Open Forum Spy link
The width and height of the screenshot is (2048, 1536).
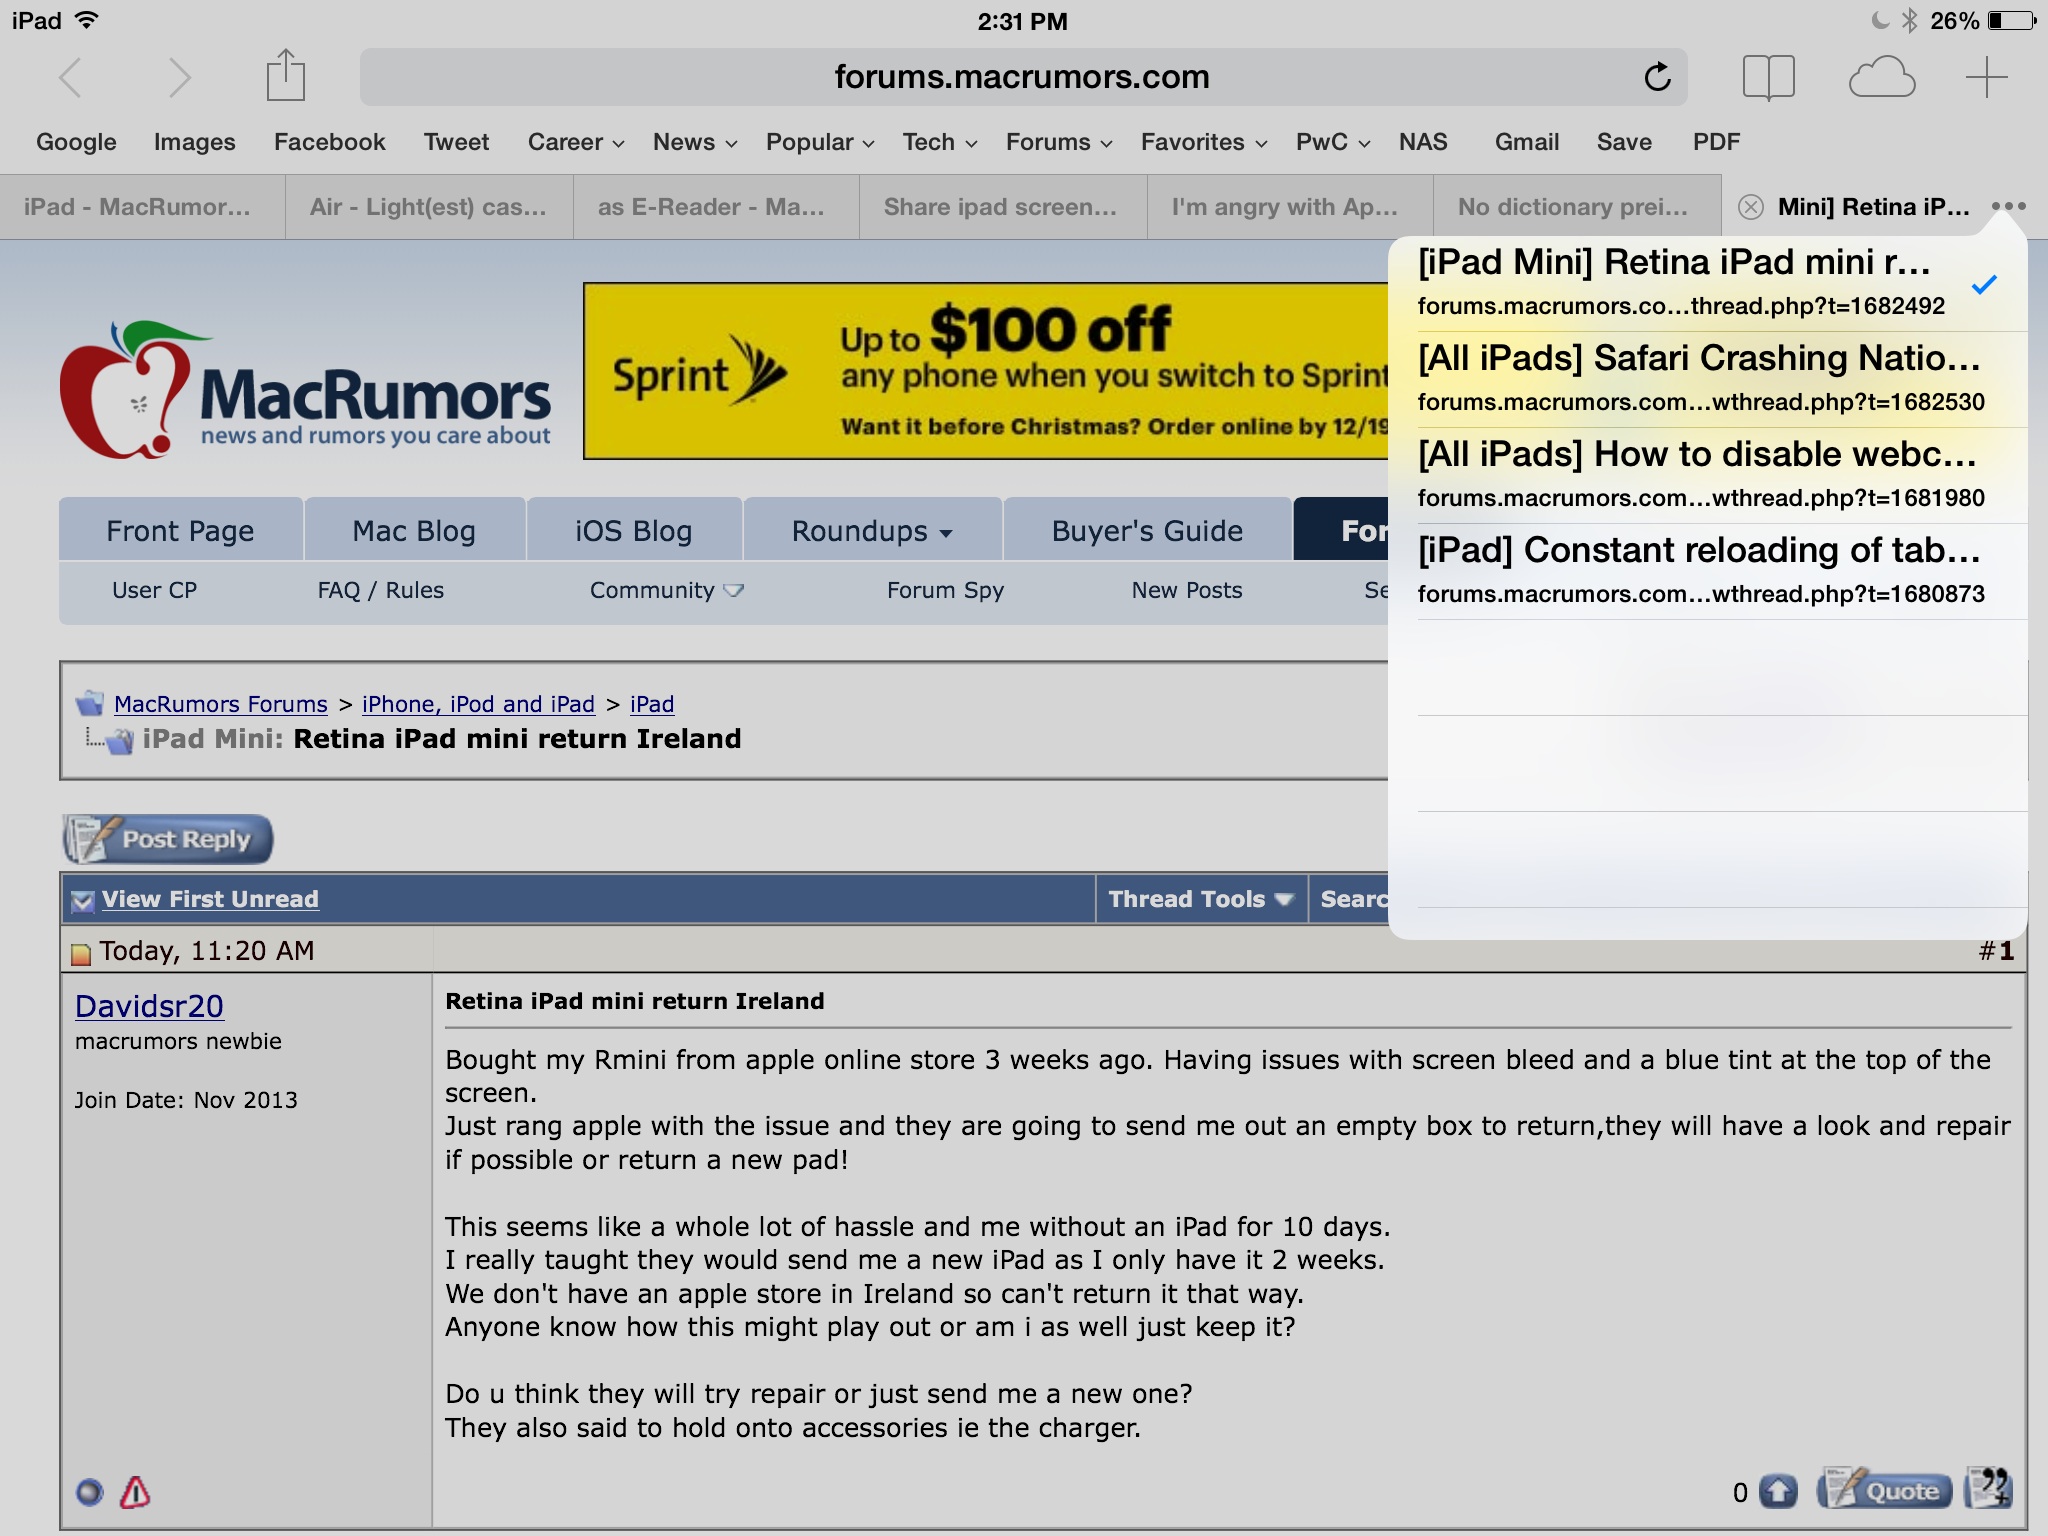pos(945,590)
